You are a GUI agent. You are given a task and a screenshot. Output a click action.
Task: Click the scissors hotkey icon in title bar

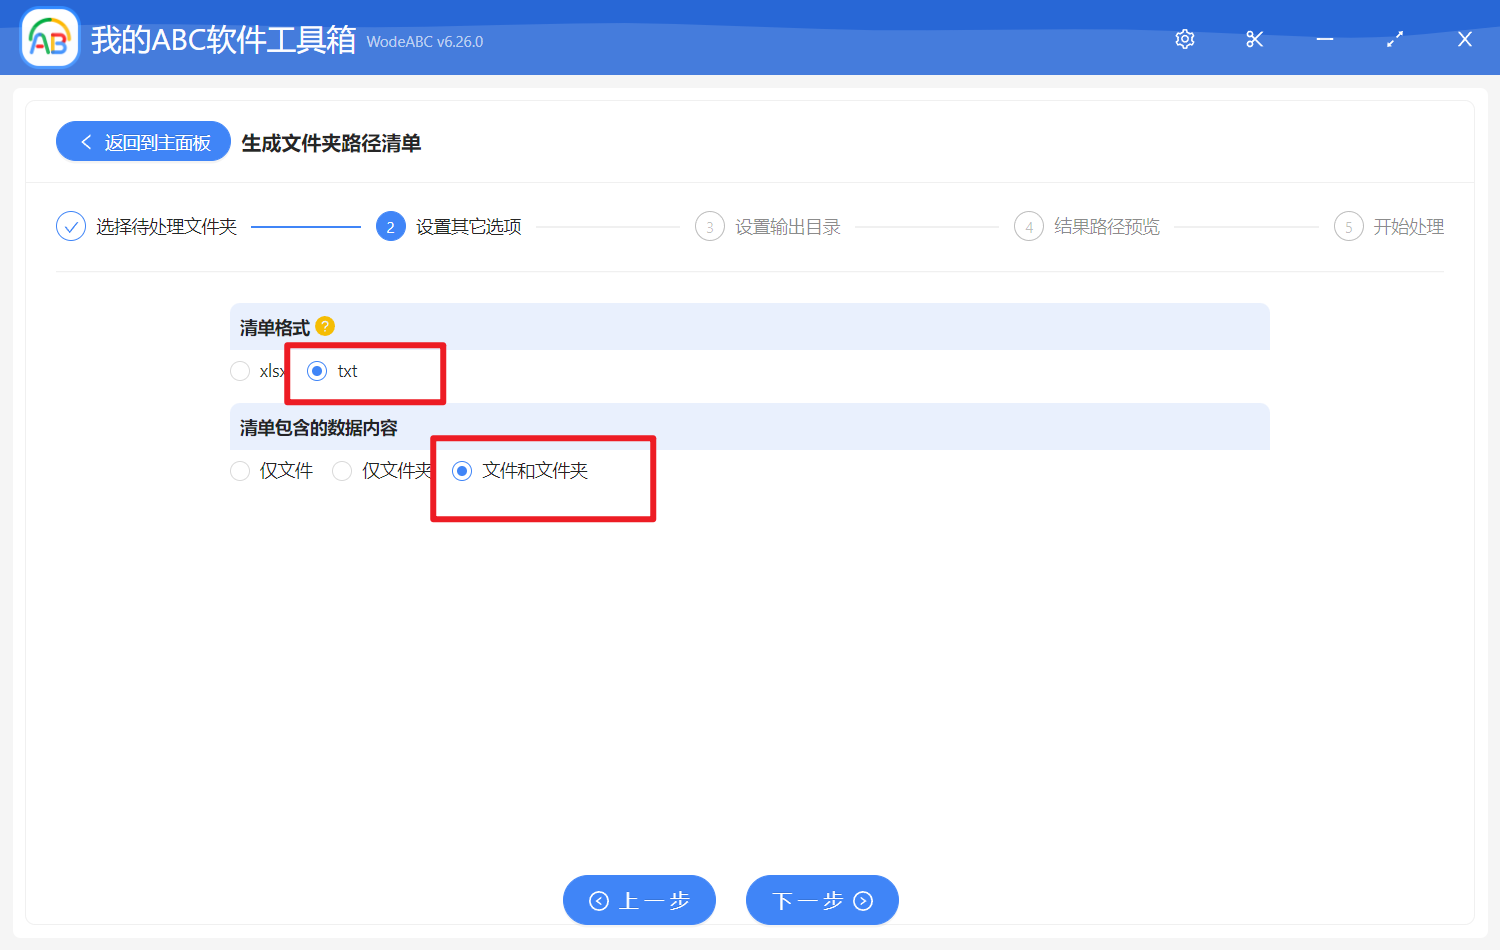[x=1254, y=39]
